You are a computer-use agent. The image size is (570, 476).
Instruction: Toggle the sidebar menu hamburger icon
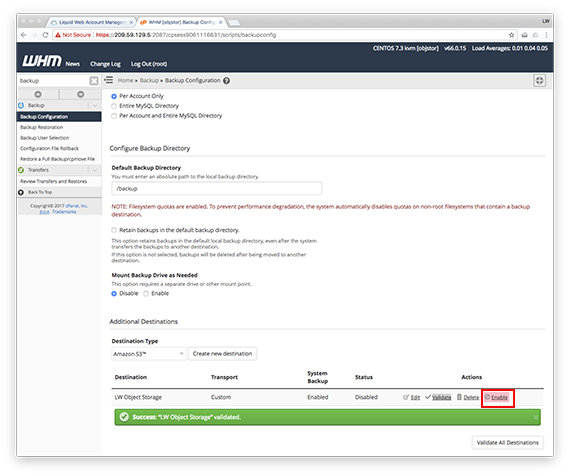point(108,80)
